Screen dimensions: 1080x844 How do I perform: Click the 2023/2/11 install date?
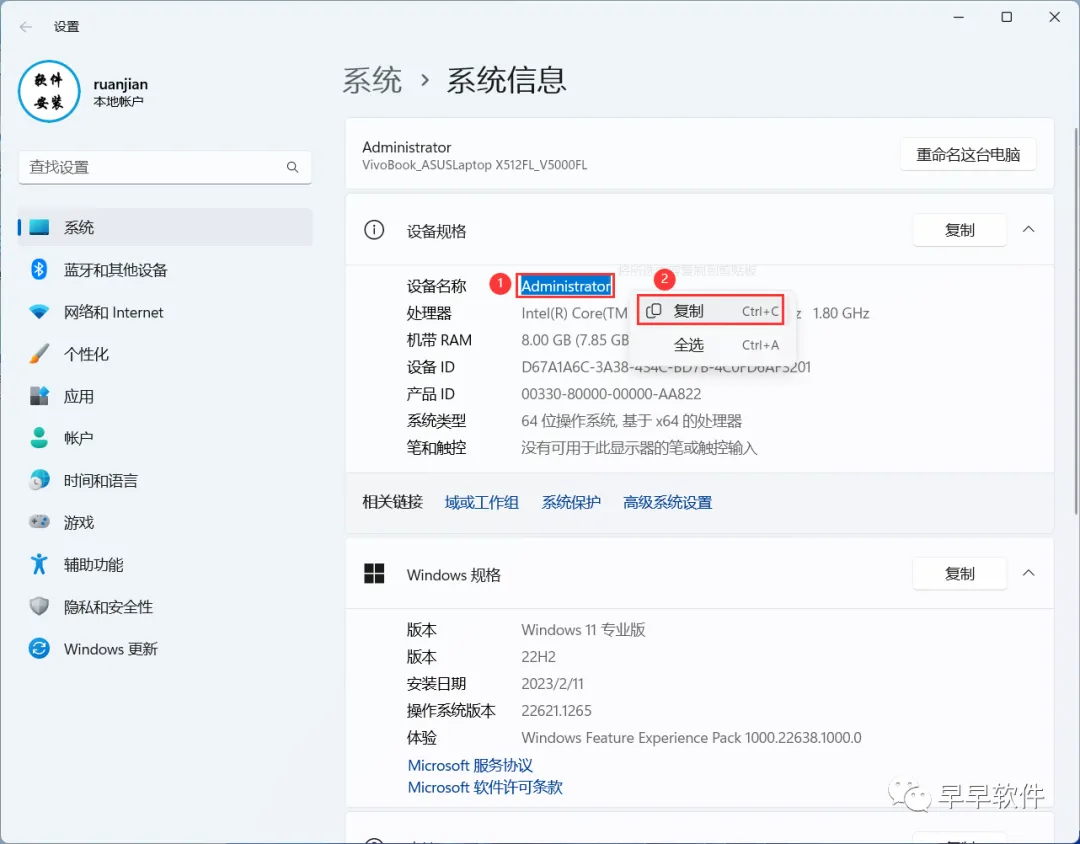552,683
